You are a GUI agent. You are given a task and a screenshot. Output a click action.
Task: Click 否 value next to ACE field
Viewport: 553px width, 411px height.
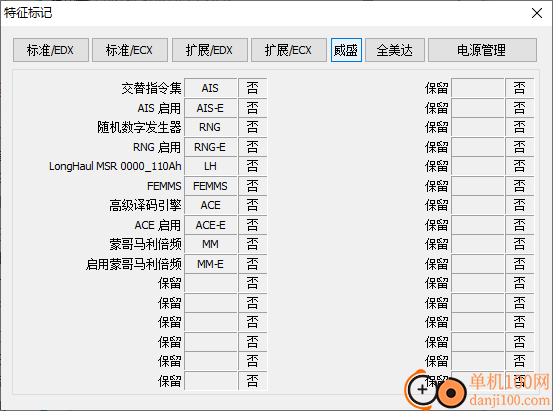[x=253, y=205]
